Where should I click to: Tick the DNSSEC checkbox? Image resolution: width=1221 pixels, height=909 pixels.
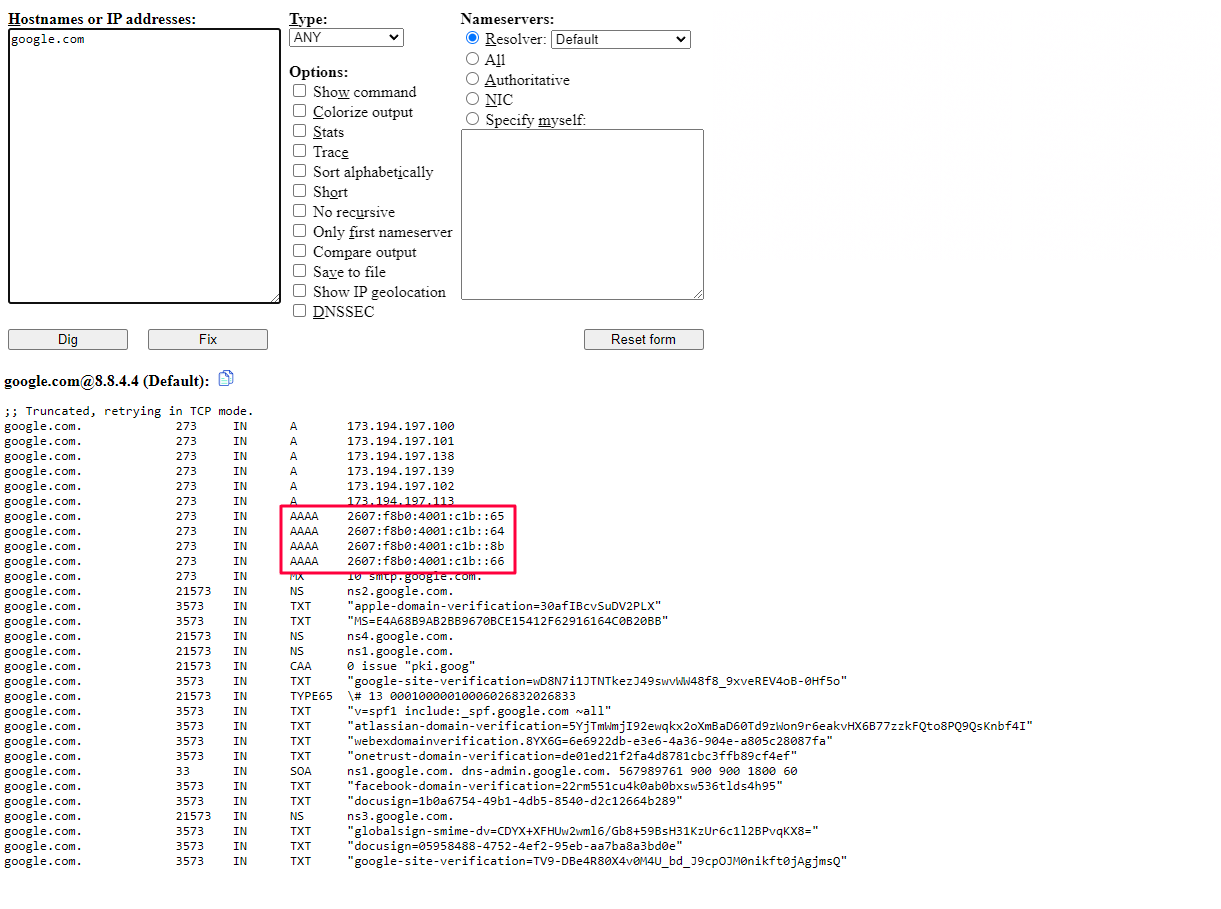[299, 311]
